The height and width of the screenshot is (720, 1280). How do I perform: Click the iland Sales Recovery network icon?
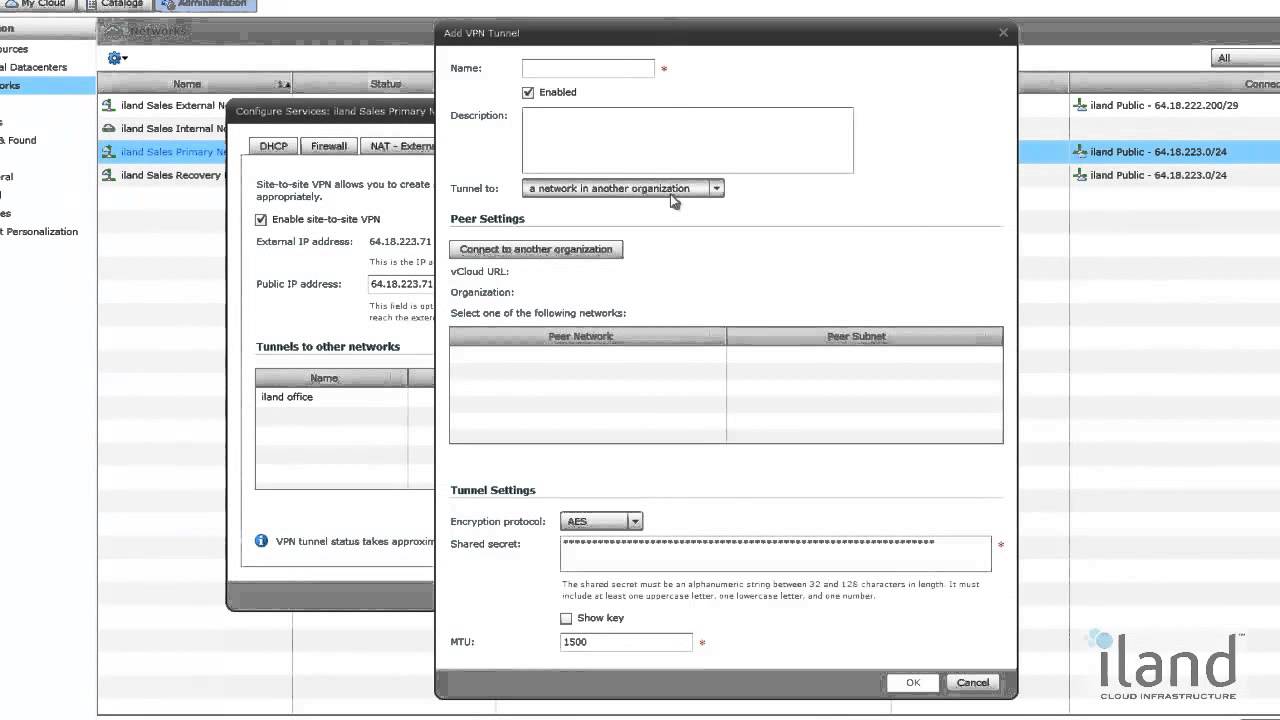point(108,175)
